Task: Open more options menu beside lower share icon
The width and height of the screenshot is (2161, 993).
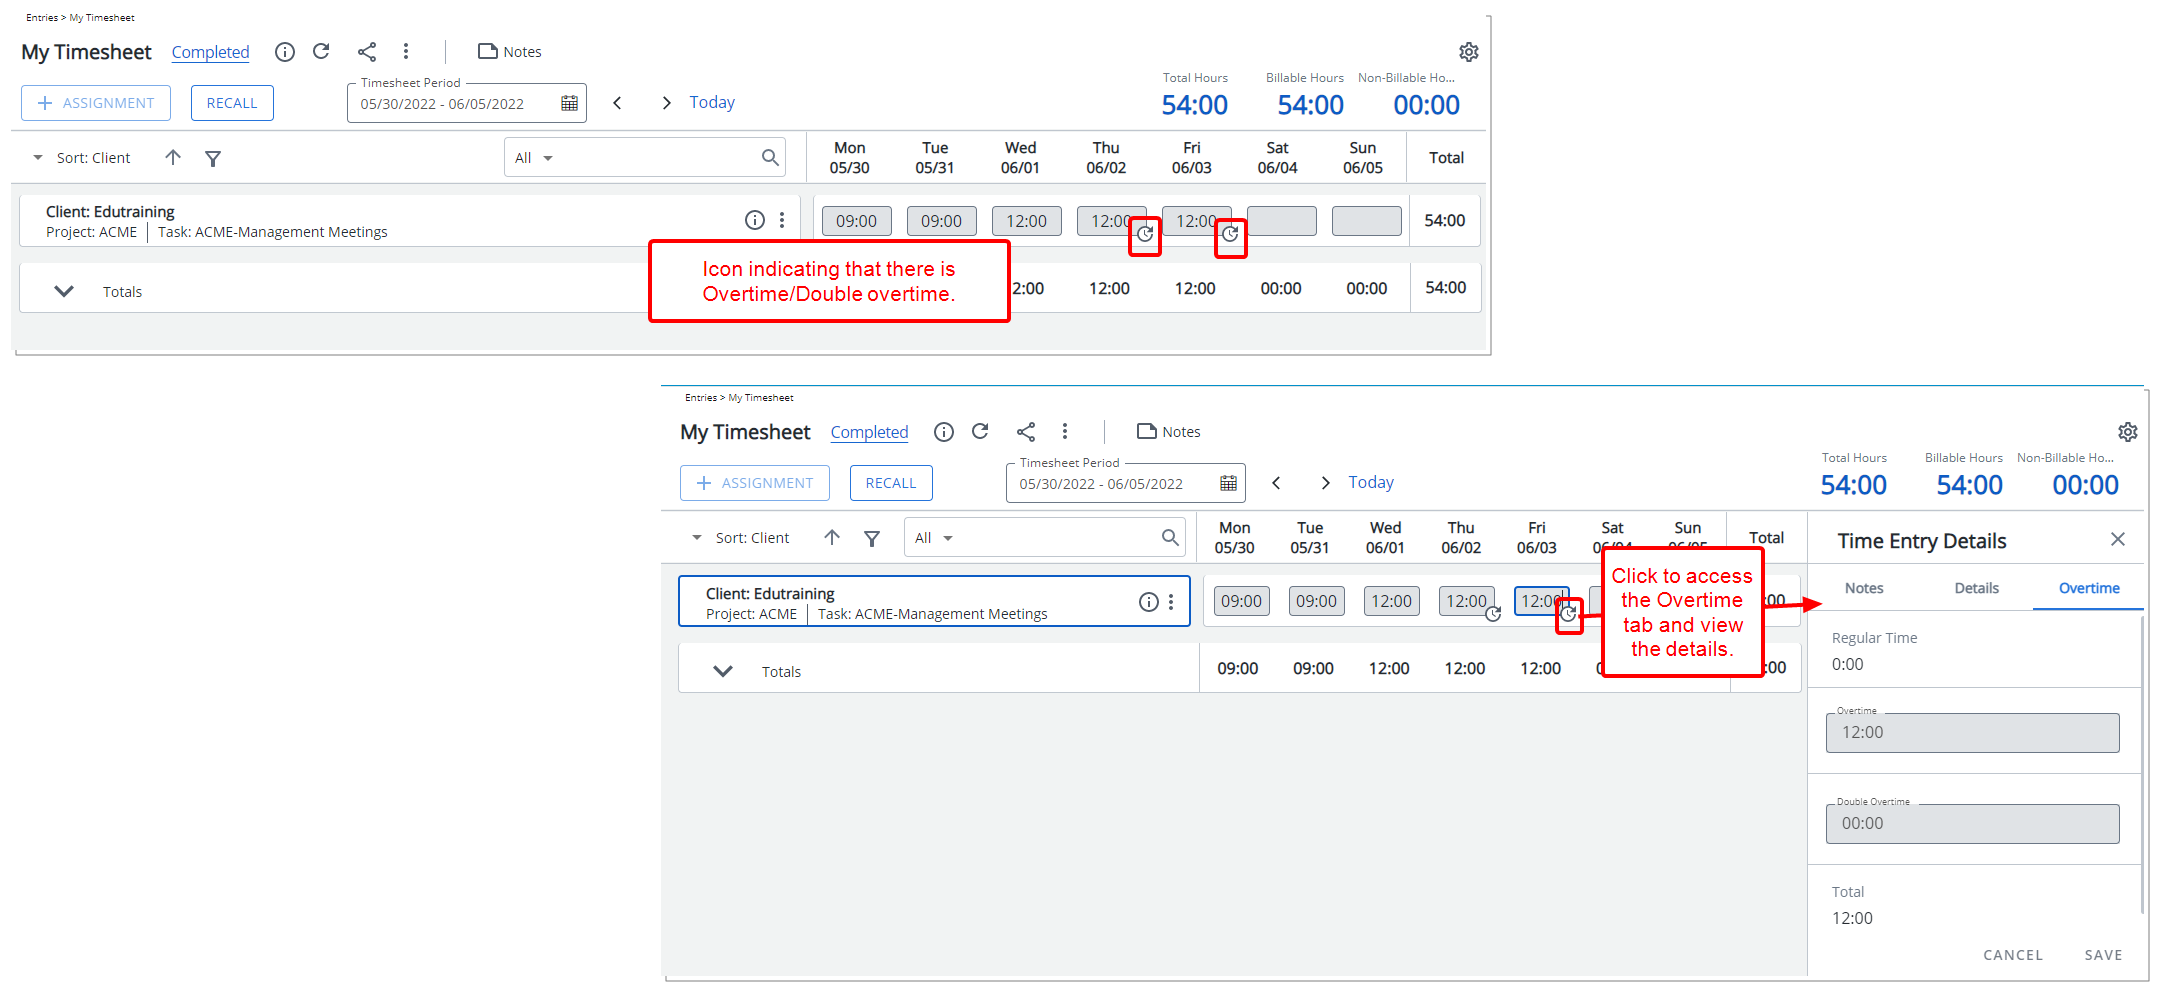Action: [x=1065, y=431]
